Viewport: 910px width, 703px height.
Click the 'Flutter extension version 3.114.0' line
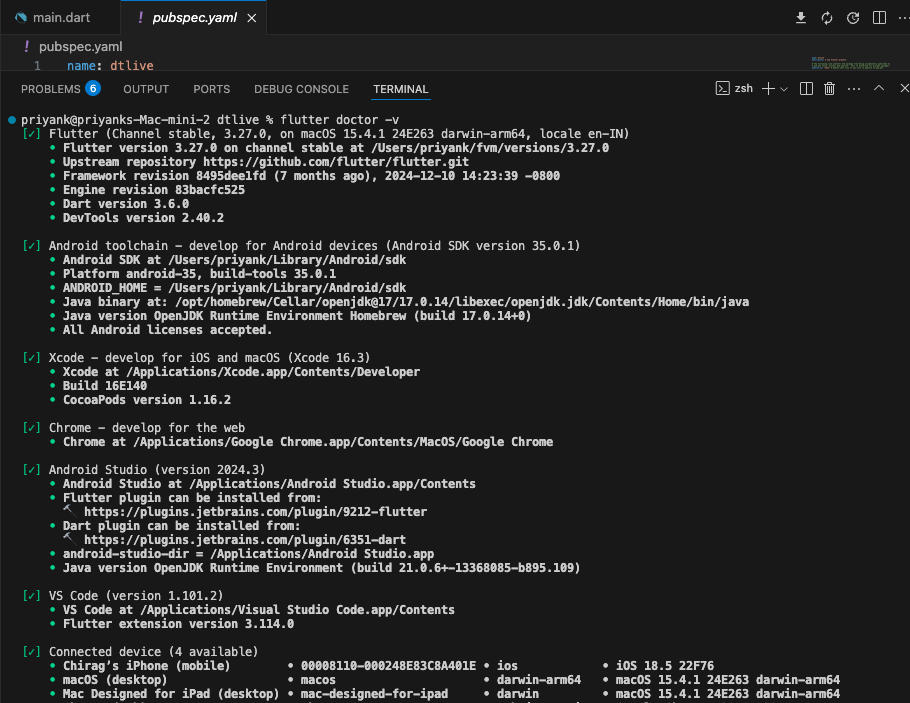click(x=178, y=623)
